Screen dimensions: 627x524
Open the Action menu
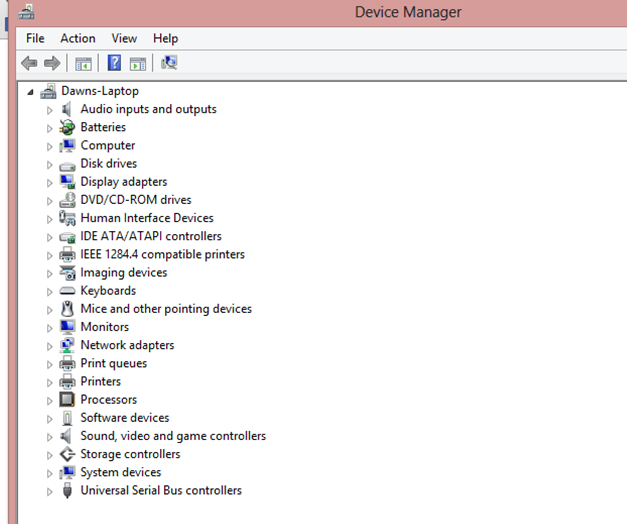click(x=78, y=38)
